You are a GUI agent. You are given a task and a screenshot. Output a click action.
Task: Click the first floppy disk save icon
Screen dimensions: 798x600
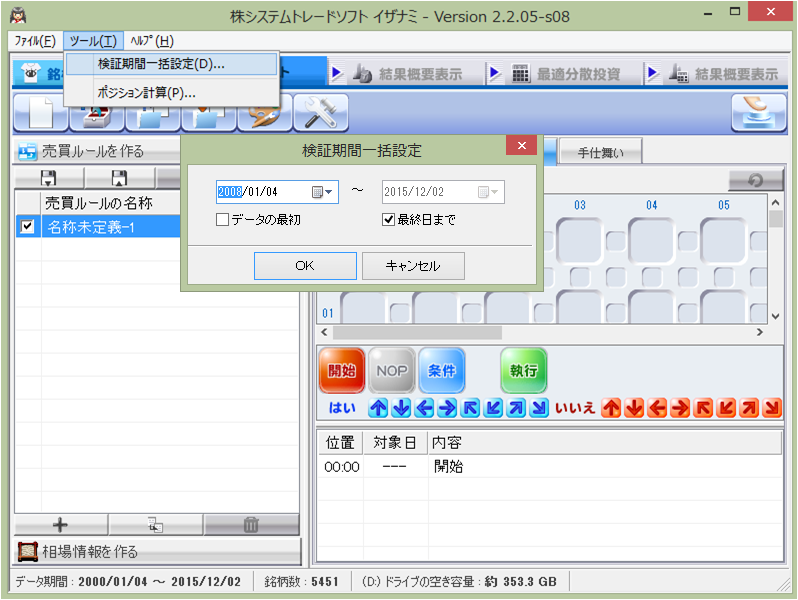(x=49, y=178)
